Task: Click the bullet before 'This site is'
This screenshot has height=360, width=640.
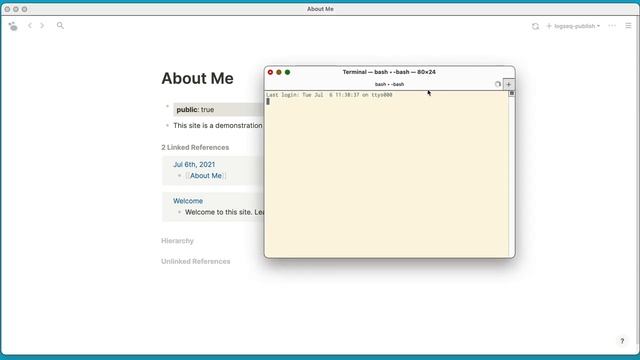Action: click(167, 125)
